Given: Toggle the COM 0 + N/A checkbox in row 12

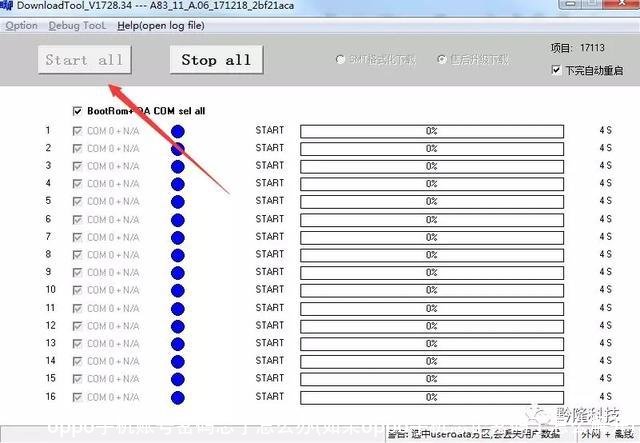Looking at the screenshot, I should click(x=78, y=326).
